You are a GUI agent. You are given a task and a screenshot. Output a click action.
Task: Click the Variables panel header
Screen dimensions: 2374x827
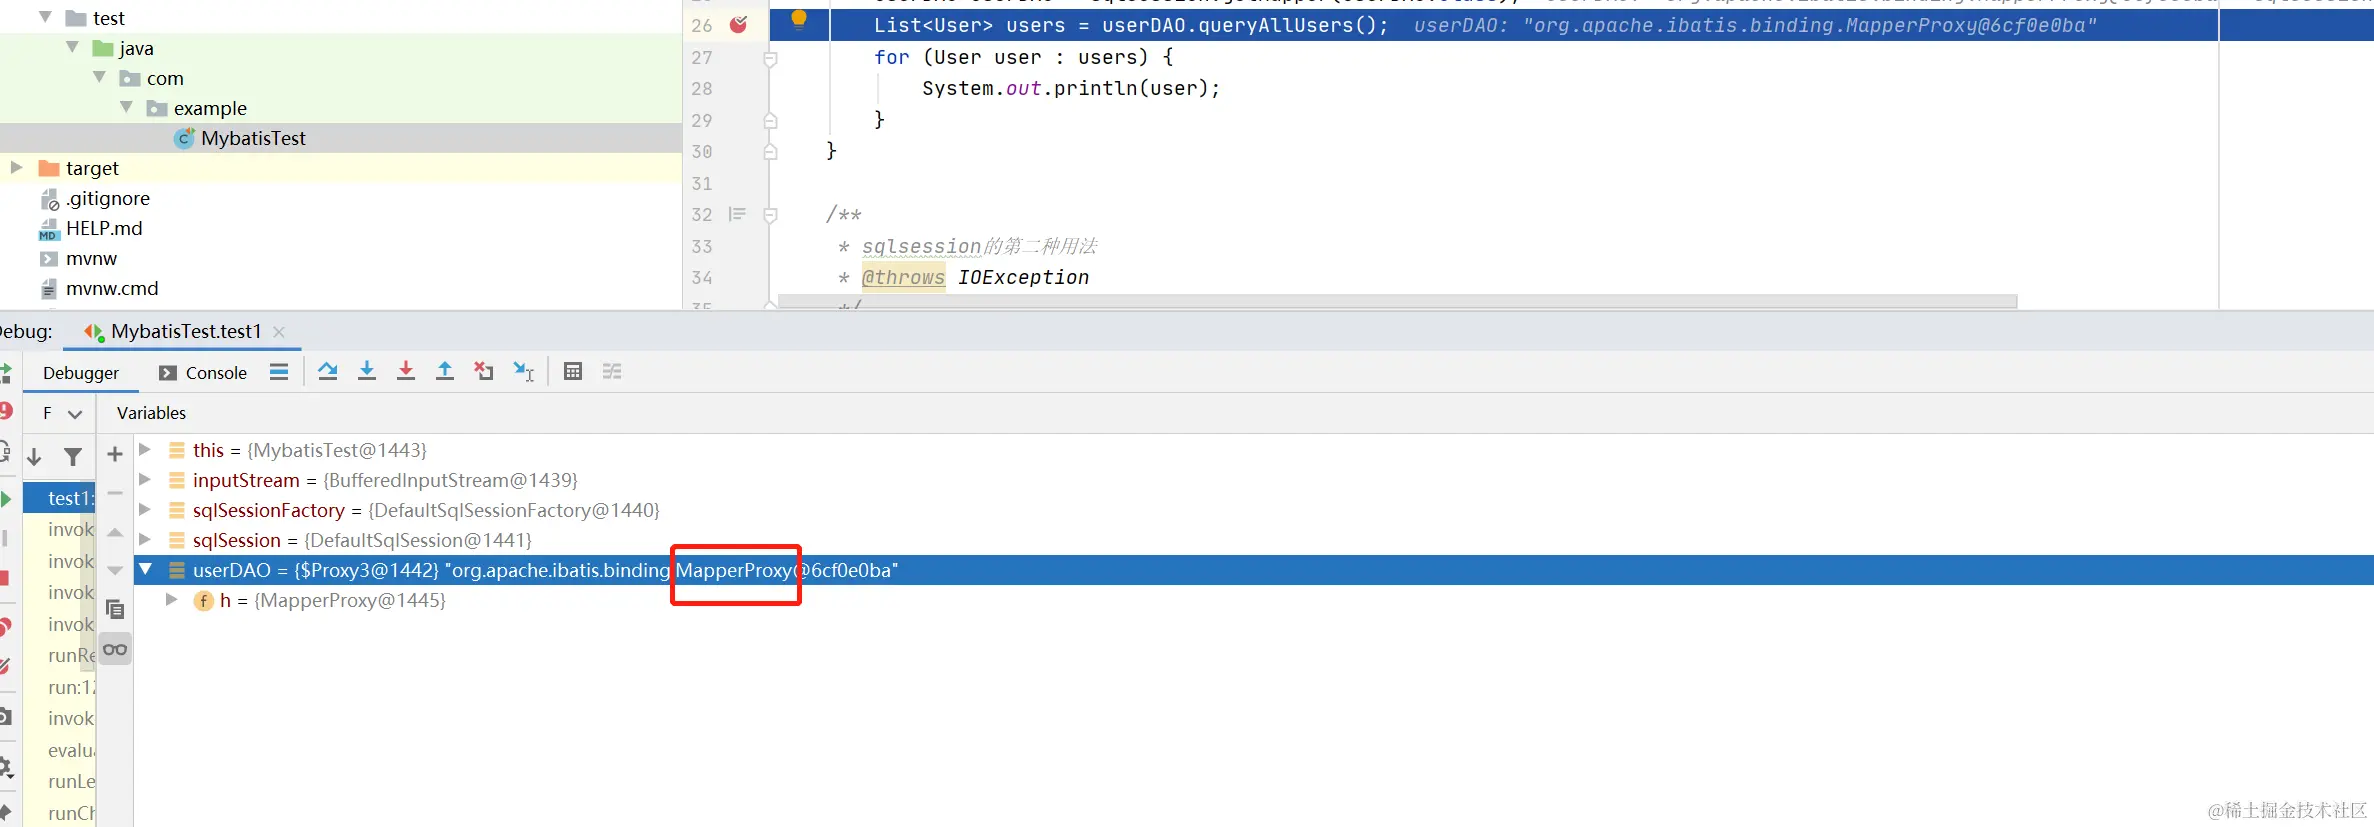click(x=151, y=413)
